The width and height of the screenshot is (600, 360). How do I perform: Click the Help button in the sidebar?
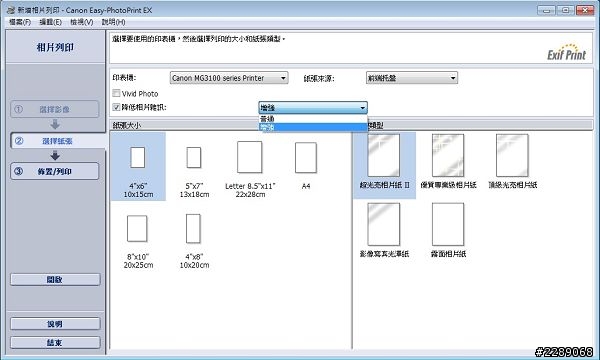click(x=55, y=324)
